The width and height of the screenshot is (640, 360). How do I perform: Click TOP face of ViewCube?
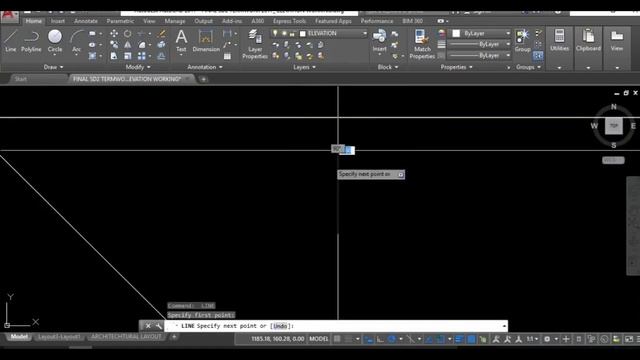[613, 126]
